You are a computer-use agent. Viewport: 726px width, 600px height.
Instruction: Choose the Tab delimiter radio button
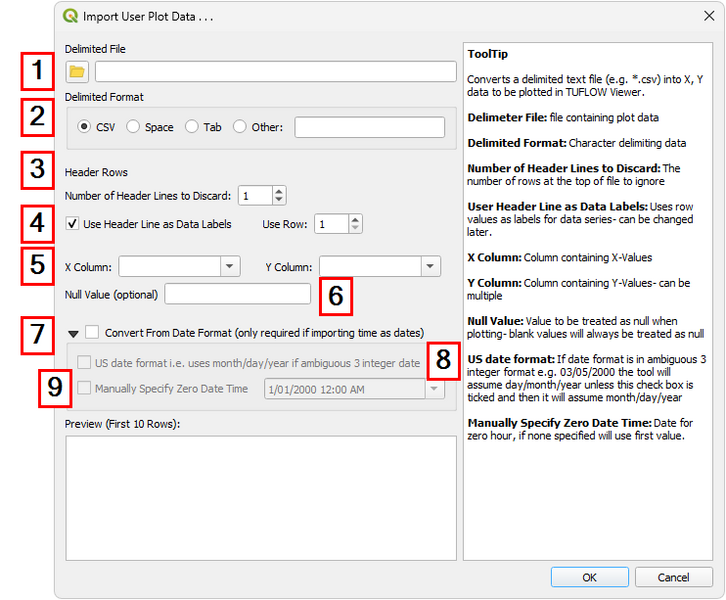click(192, 127)
